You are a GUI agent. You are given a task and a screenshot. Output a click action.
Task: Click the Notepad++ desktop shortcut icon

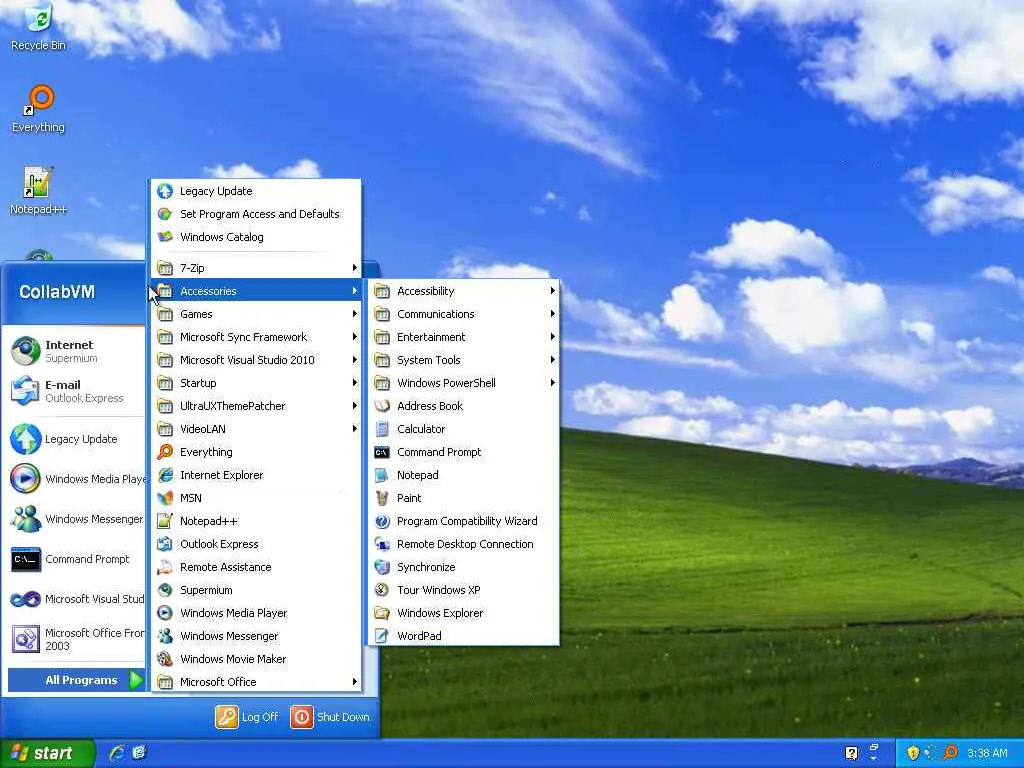(x=38, y=190)
